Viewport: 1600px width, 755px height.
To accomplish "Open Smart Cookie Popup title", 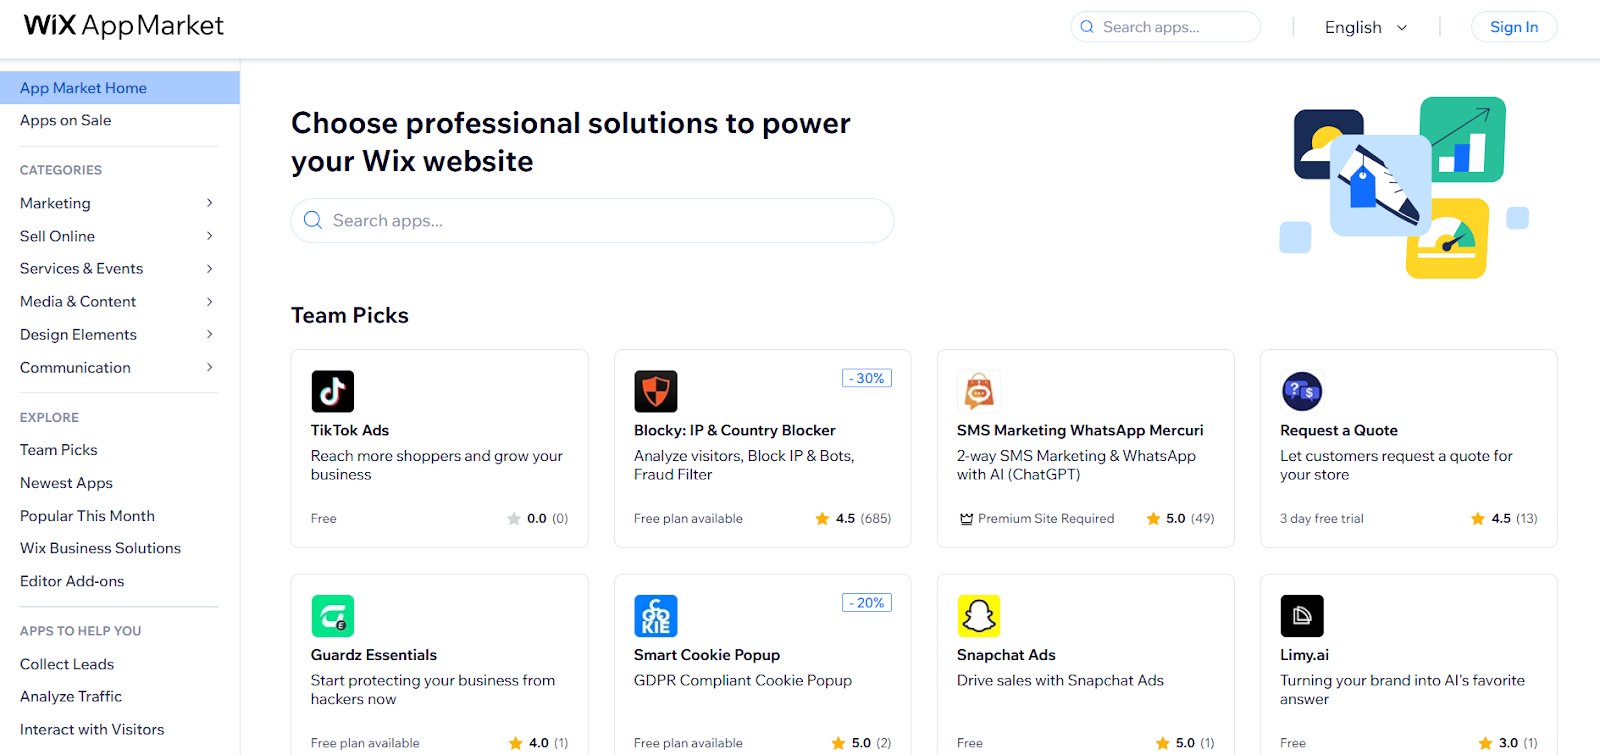I will (707, 655).
